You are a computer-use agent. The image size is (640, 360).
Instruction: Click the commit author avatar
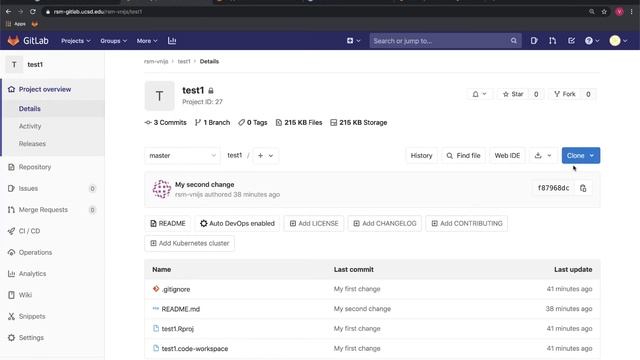(162, 189)
